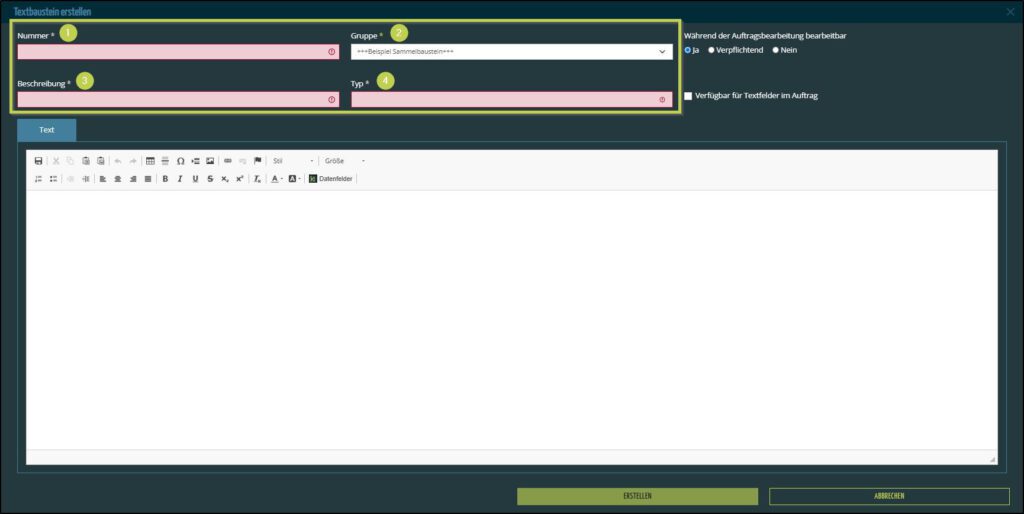The height and width of the screenshot is (514, 1024).
Task: Insert a special character (Omega icon)
Action: pyautogui.click(x=180, y=161)
